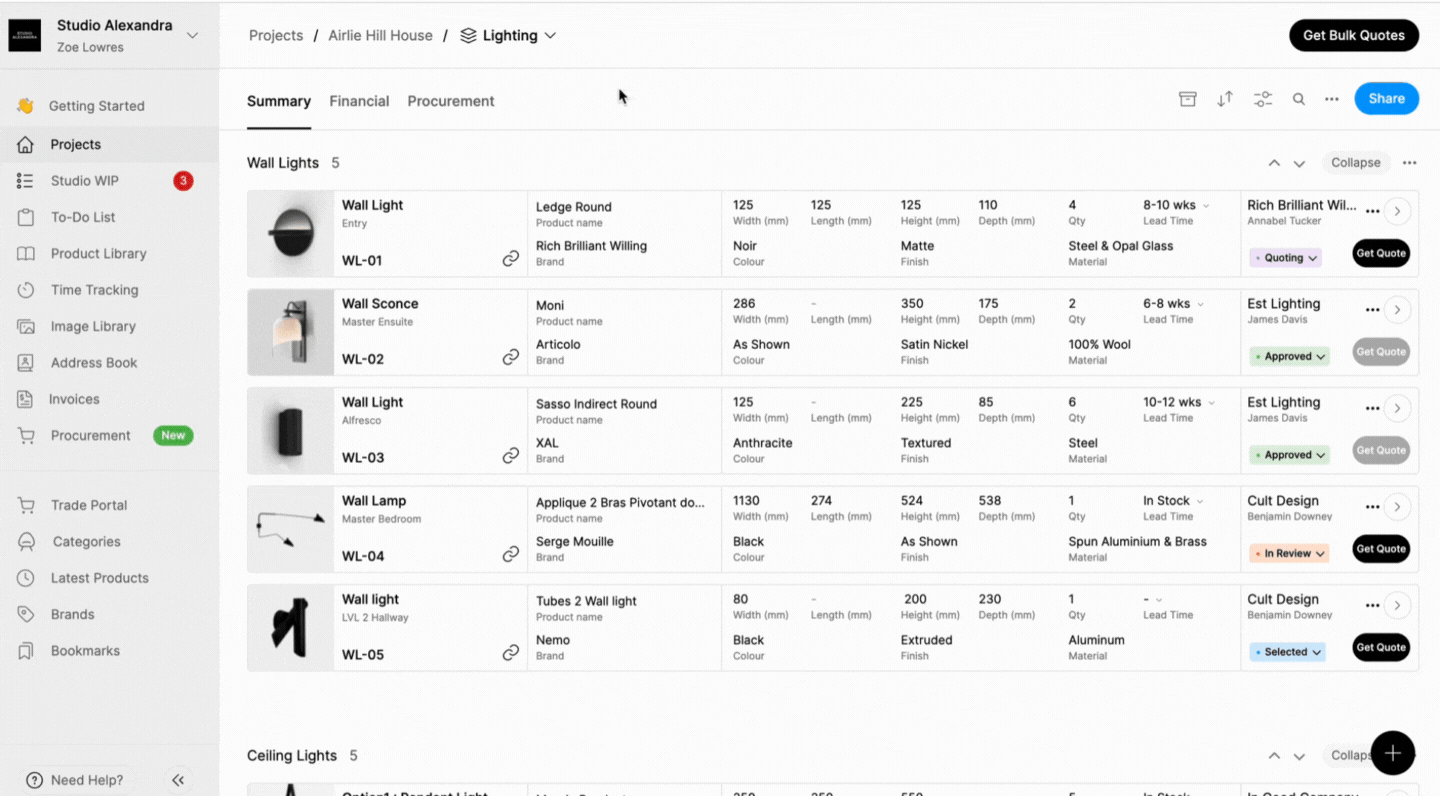This screenshot has height=796, width=1440.
Task: Open In Stock lead time dropdown
Action: pyautogui.click(x=1173, y=501)
